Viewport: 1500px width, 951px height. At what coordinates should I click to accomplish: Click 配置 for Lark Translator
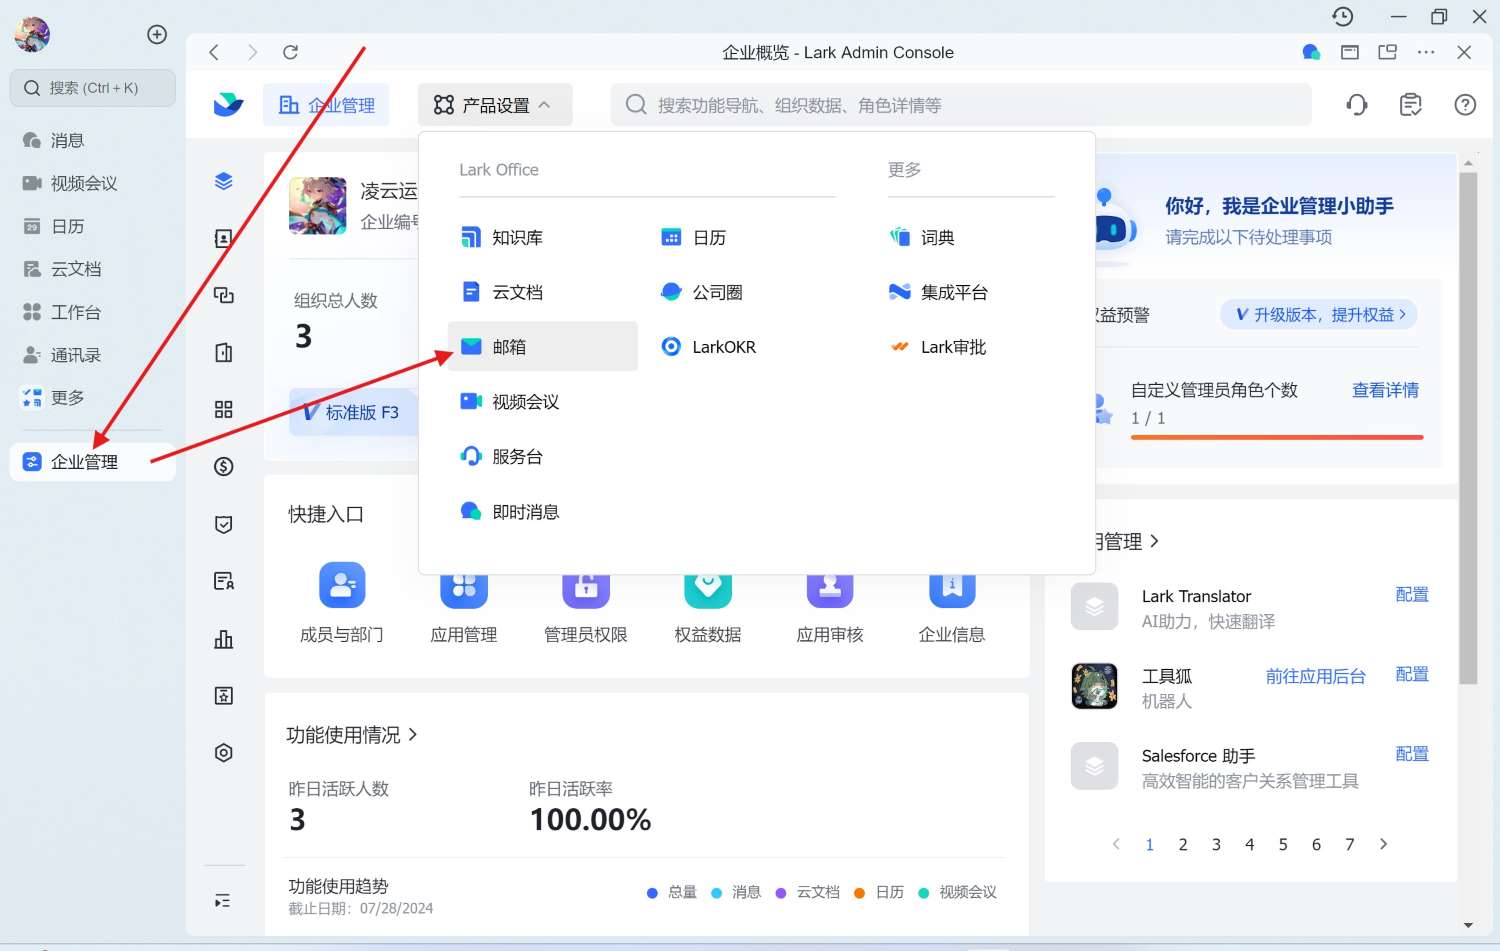point(1412,594)
